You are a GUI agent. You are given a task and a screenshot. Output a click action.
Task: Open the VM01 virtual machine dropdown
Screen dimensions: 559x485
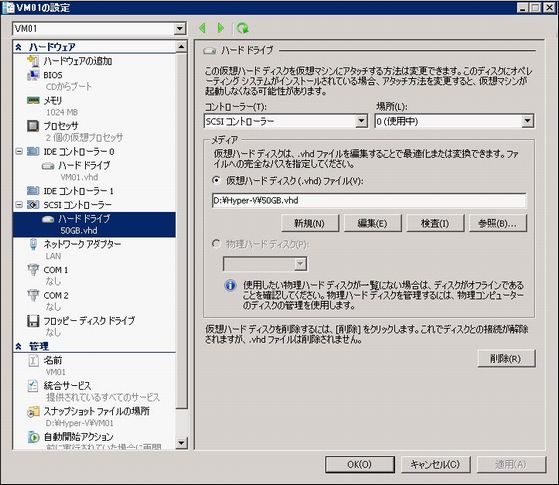point(180,29)
